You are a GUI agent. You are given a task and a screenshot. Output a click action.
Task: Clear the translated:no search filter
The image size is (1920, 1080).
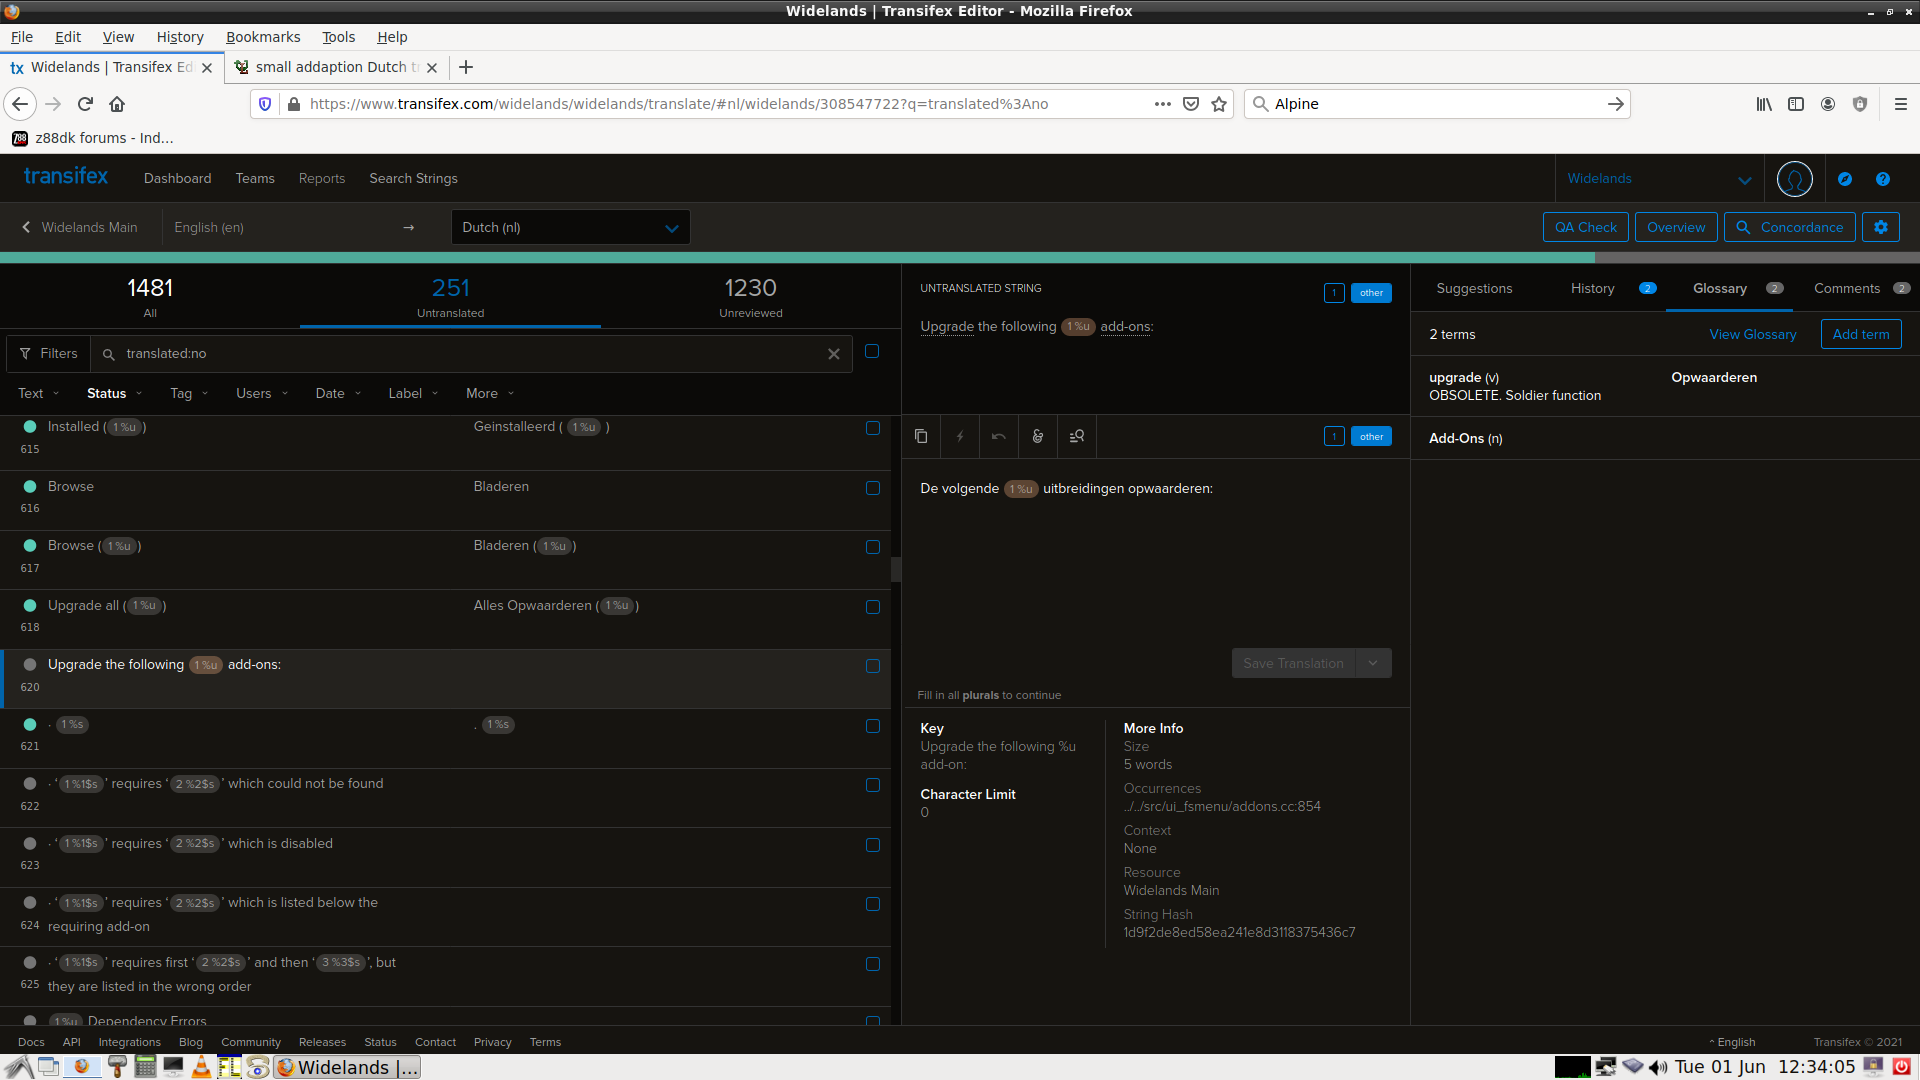(x=833, y=354)
